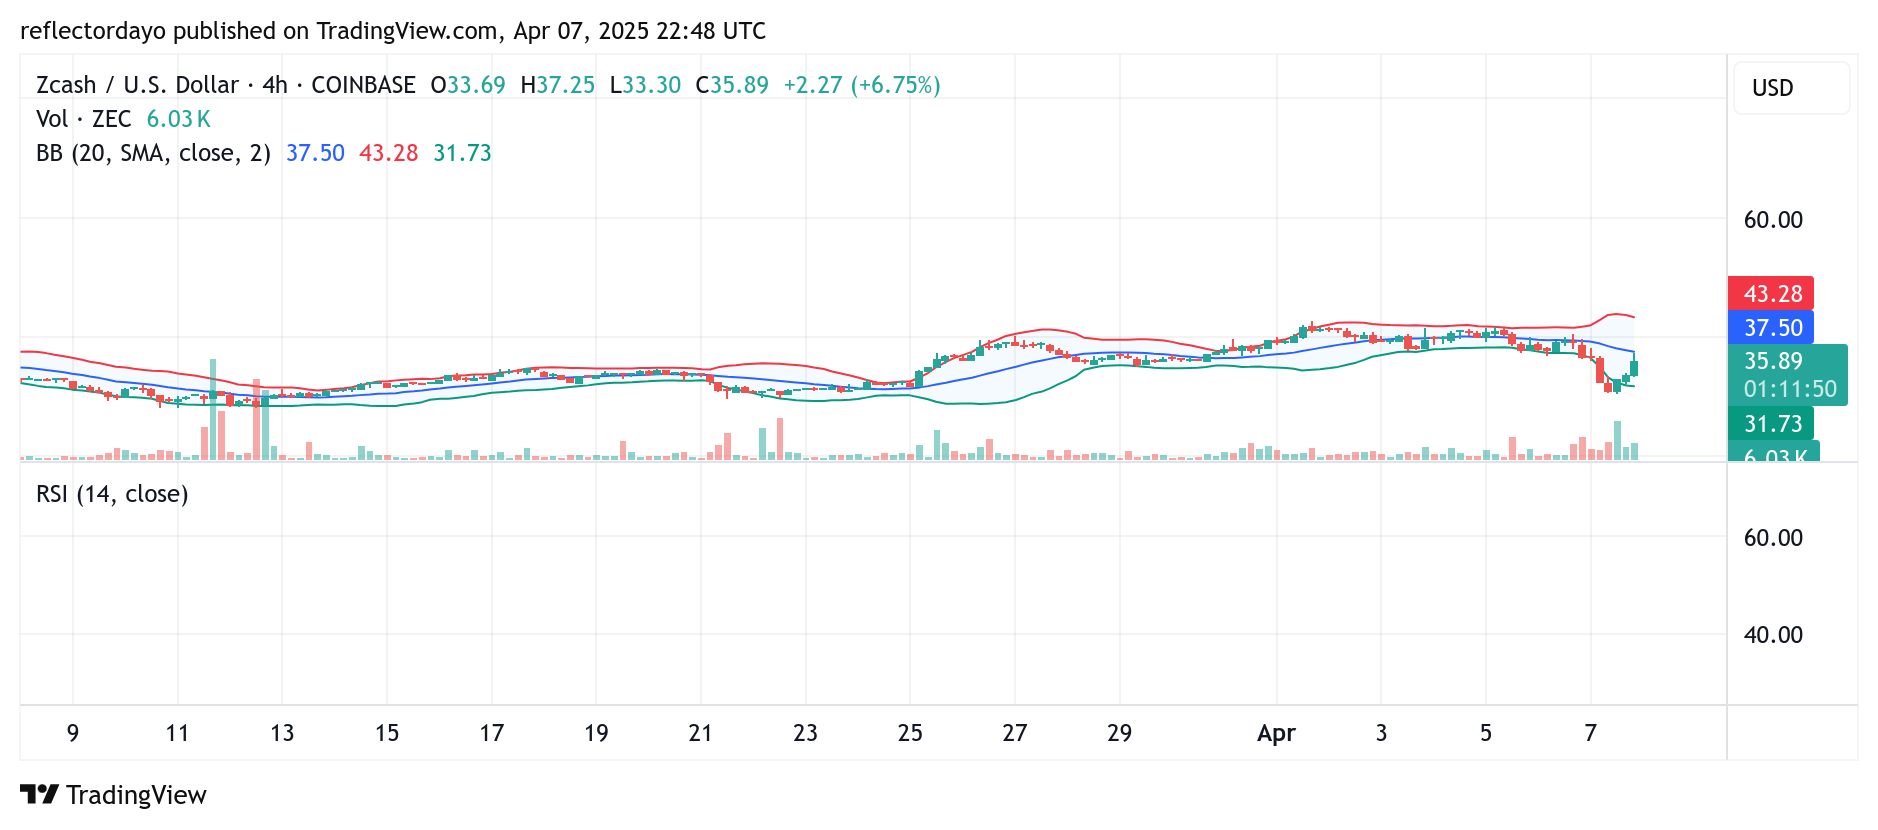Screen dimensions: 1878x830
Task: Click the RSI 40.00 axis level
Action: tap(1773, 635)
